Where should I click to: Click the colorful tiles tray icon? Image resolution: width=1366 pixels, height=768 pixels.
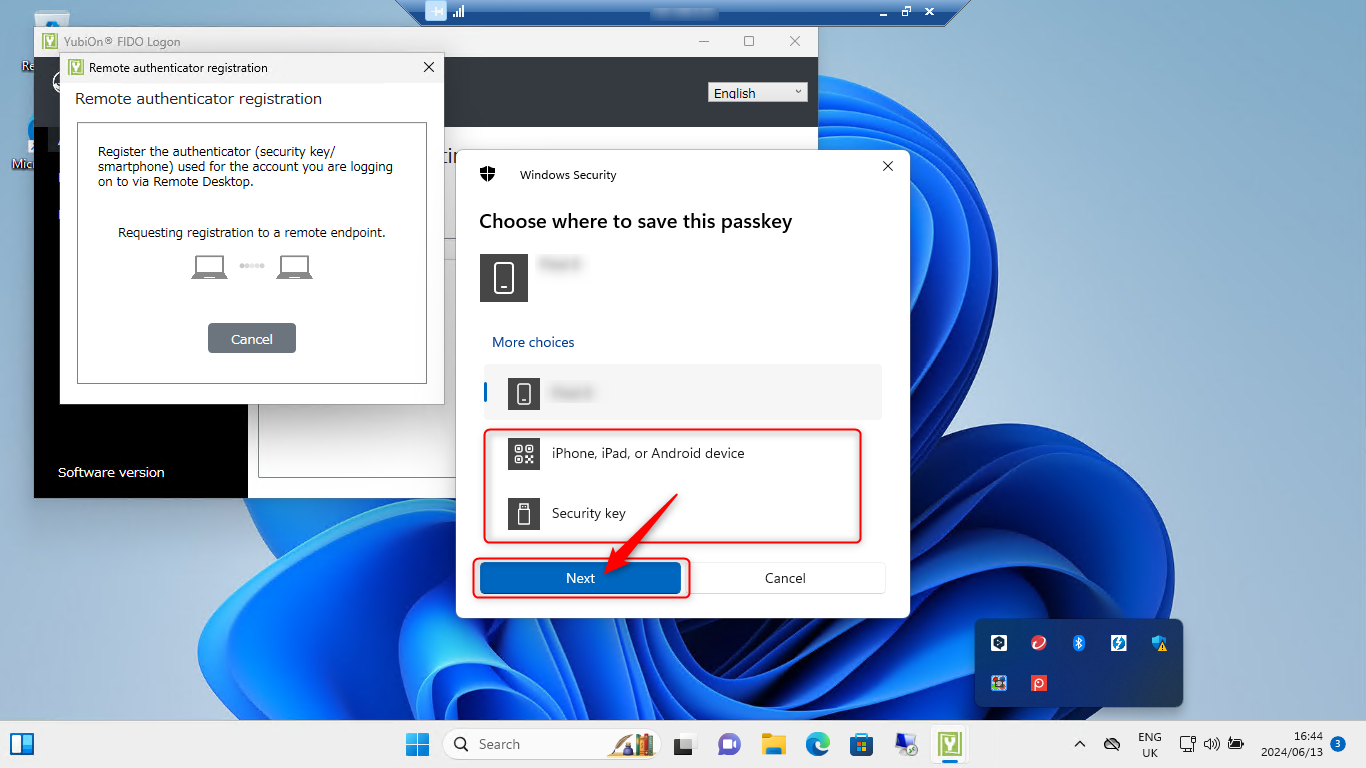tap(999, 683)
